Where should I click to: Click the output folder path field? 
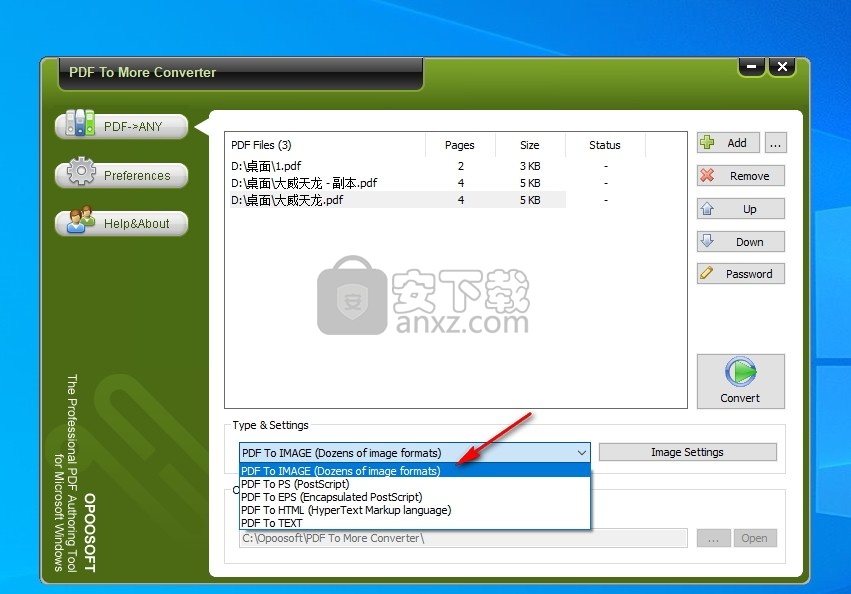coord(463,538)
